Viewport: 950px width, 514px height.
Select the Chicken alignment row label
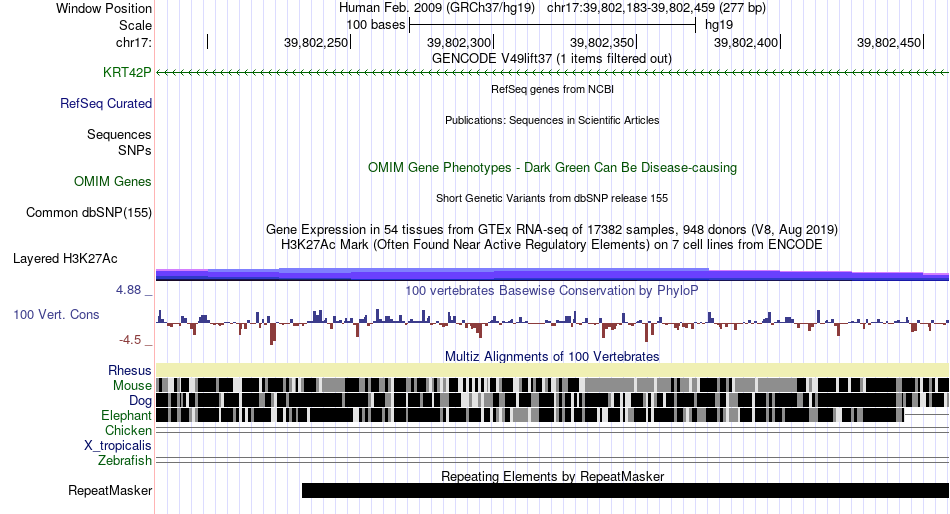click(128, 430)
